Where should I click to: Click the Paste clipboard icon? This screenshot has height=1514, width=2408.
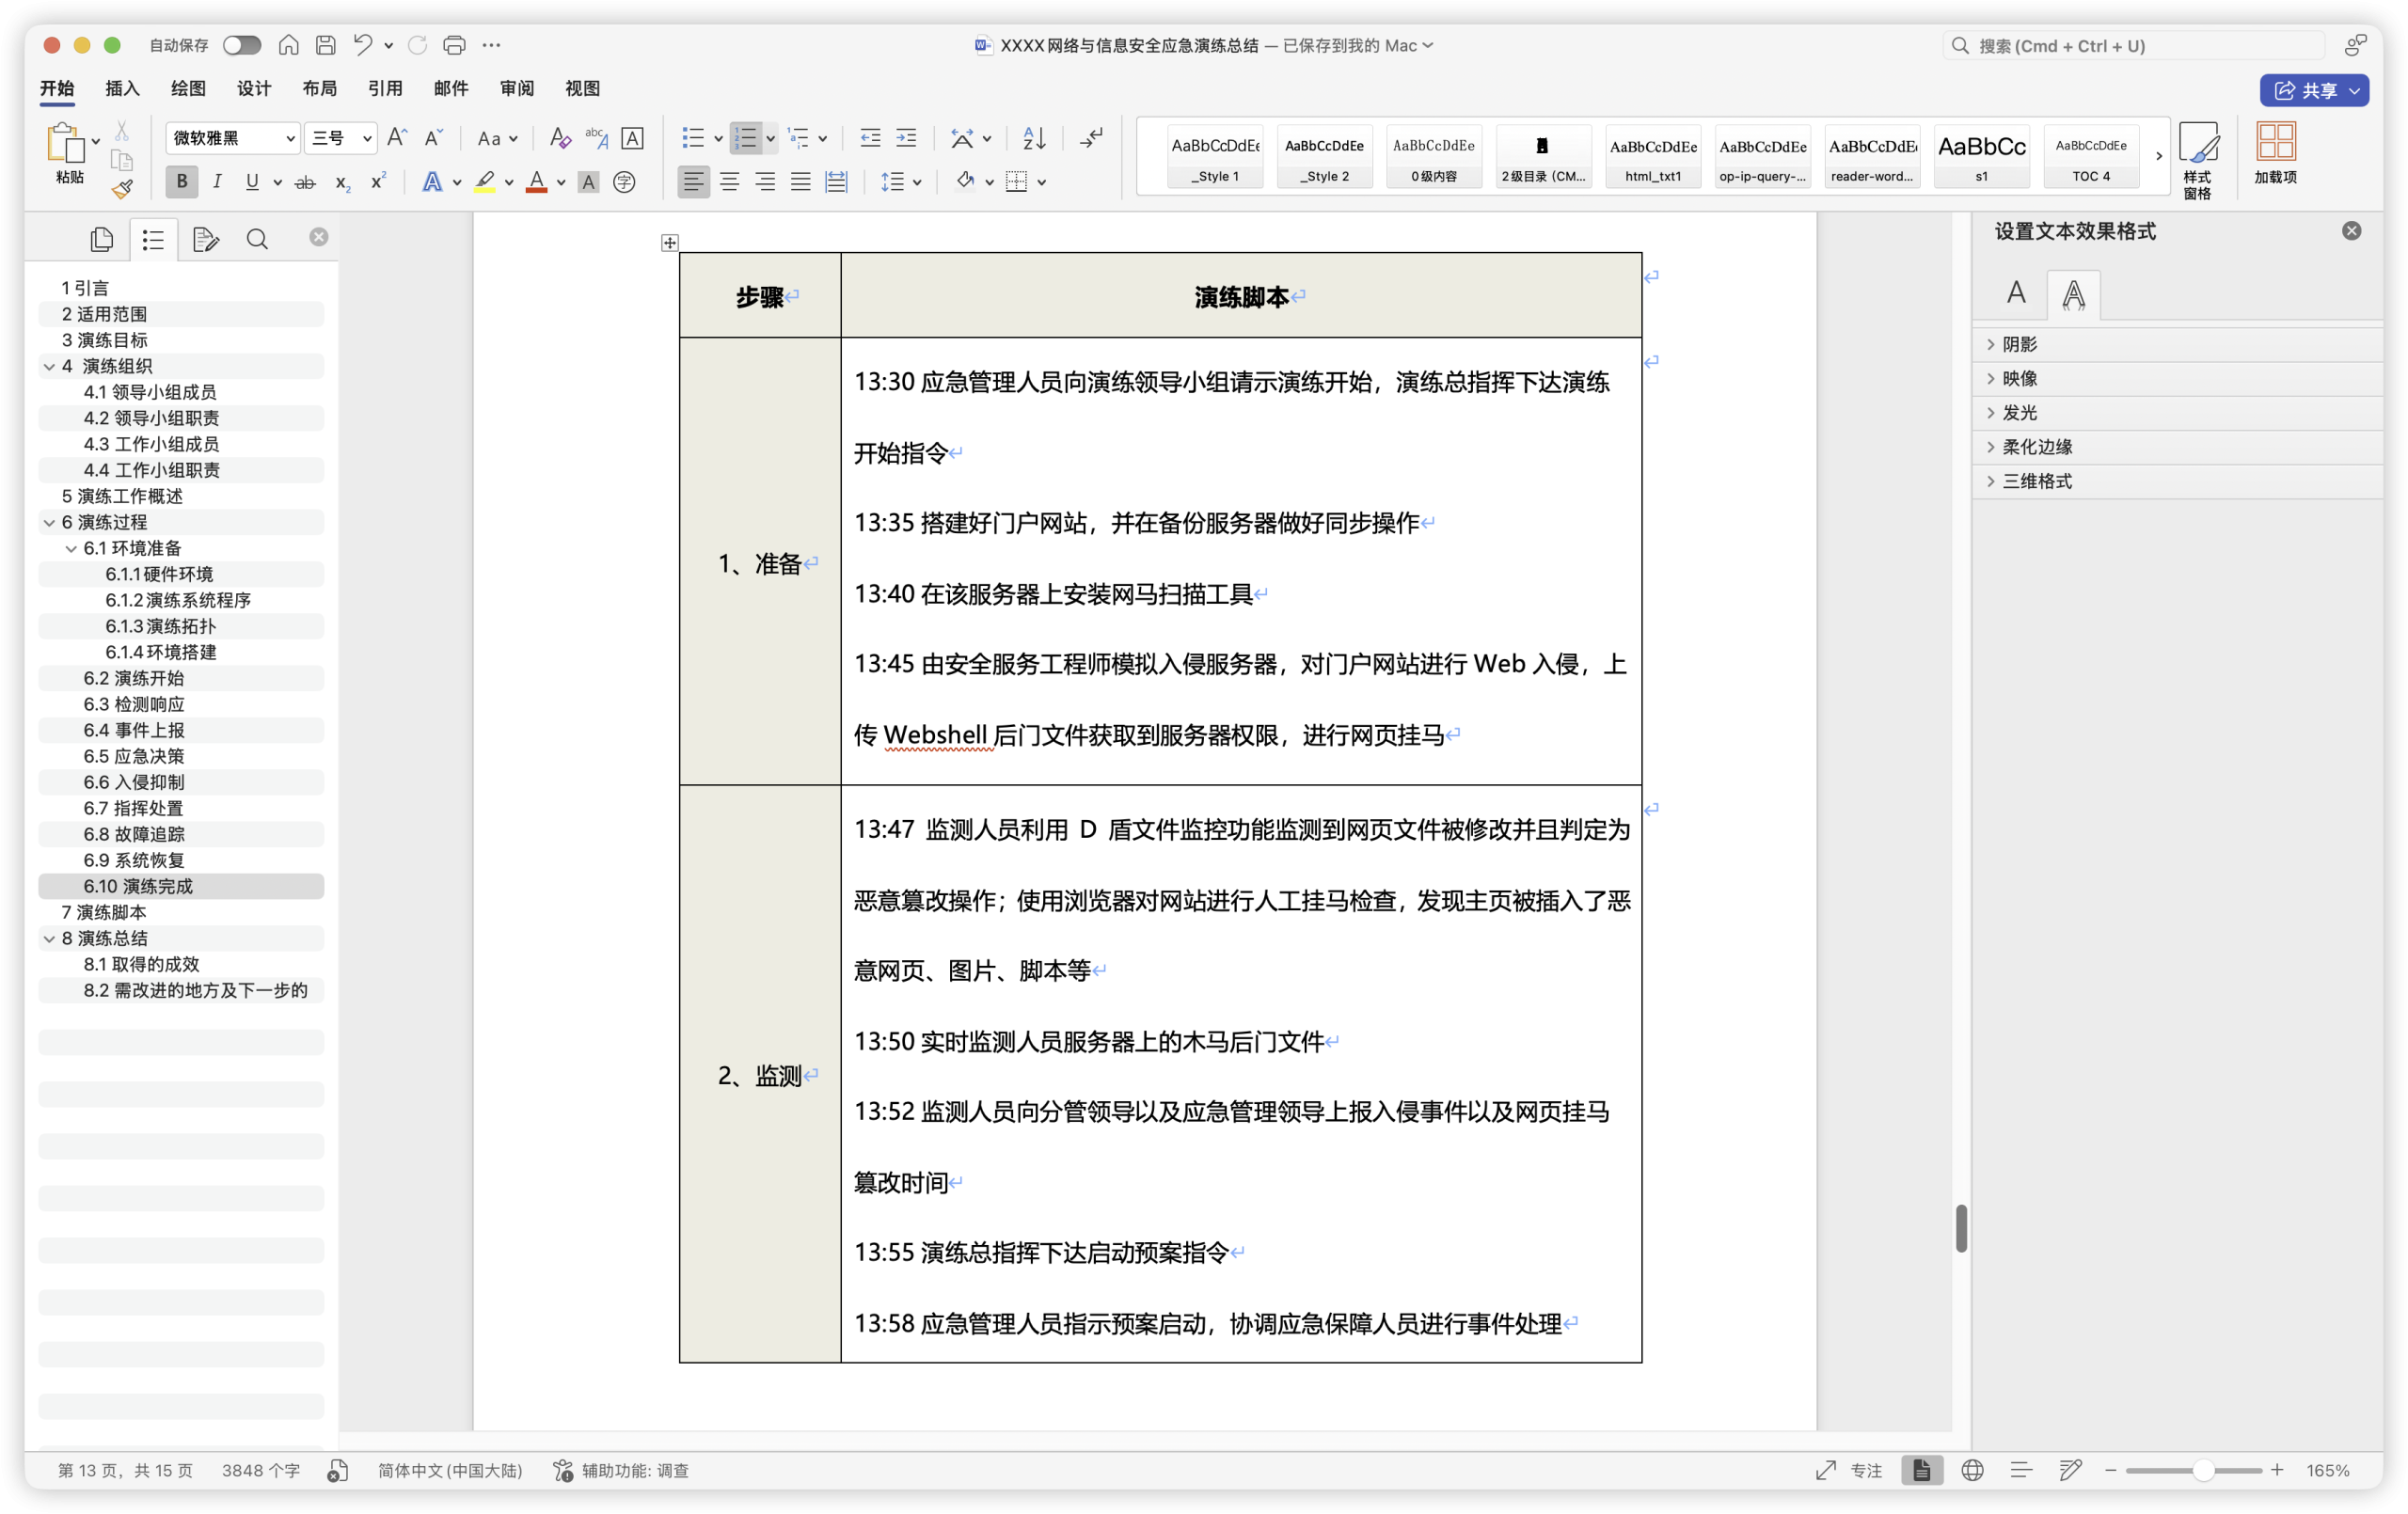pyautogui.click(x=66, y=143)
